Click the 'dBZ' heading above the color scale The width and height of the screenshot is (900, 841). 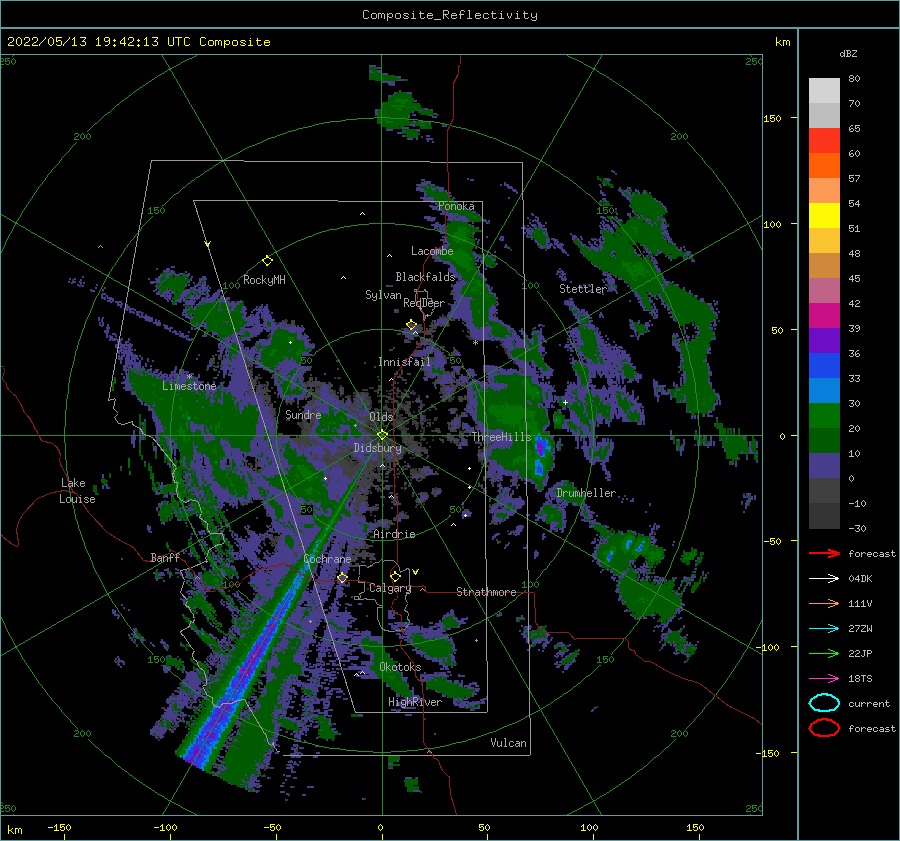tap(848, 53)
